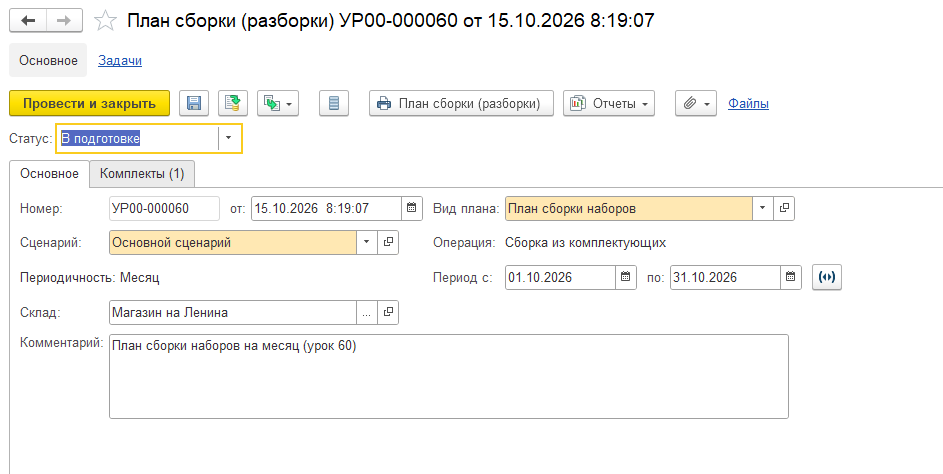Click the Склад ellipsis selection button
943x474 pixels.
[367, 312]
